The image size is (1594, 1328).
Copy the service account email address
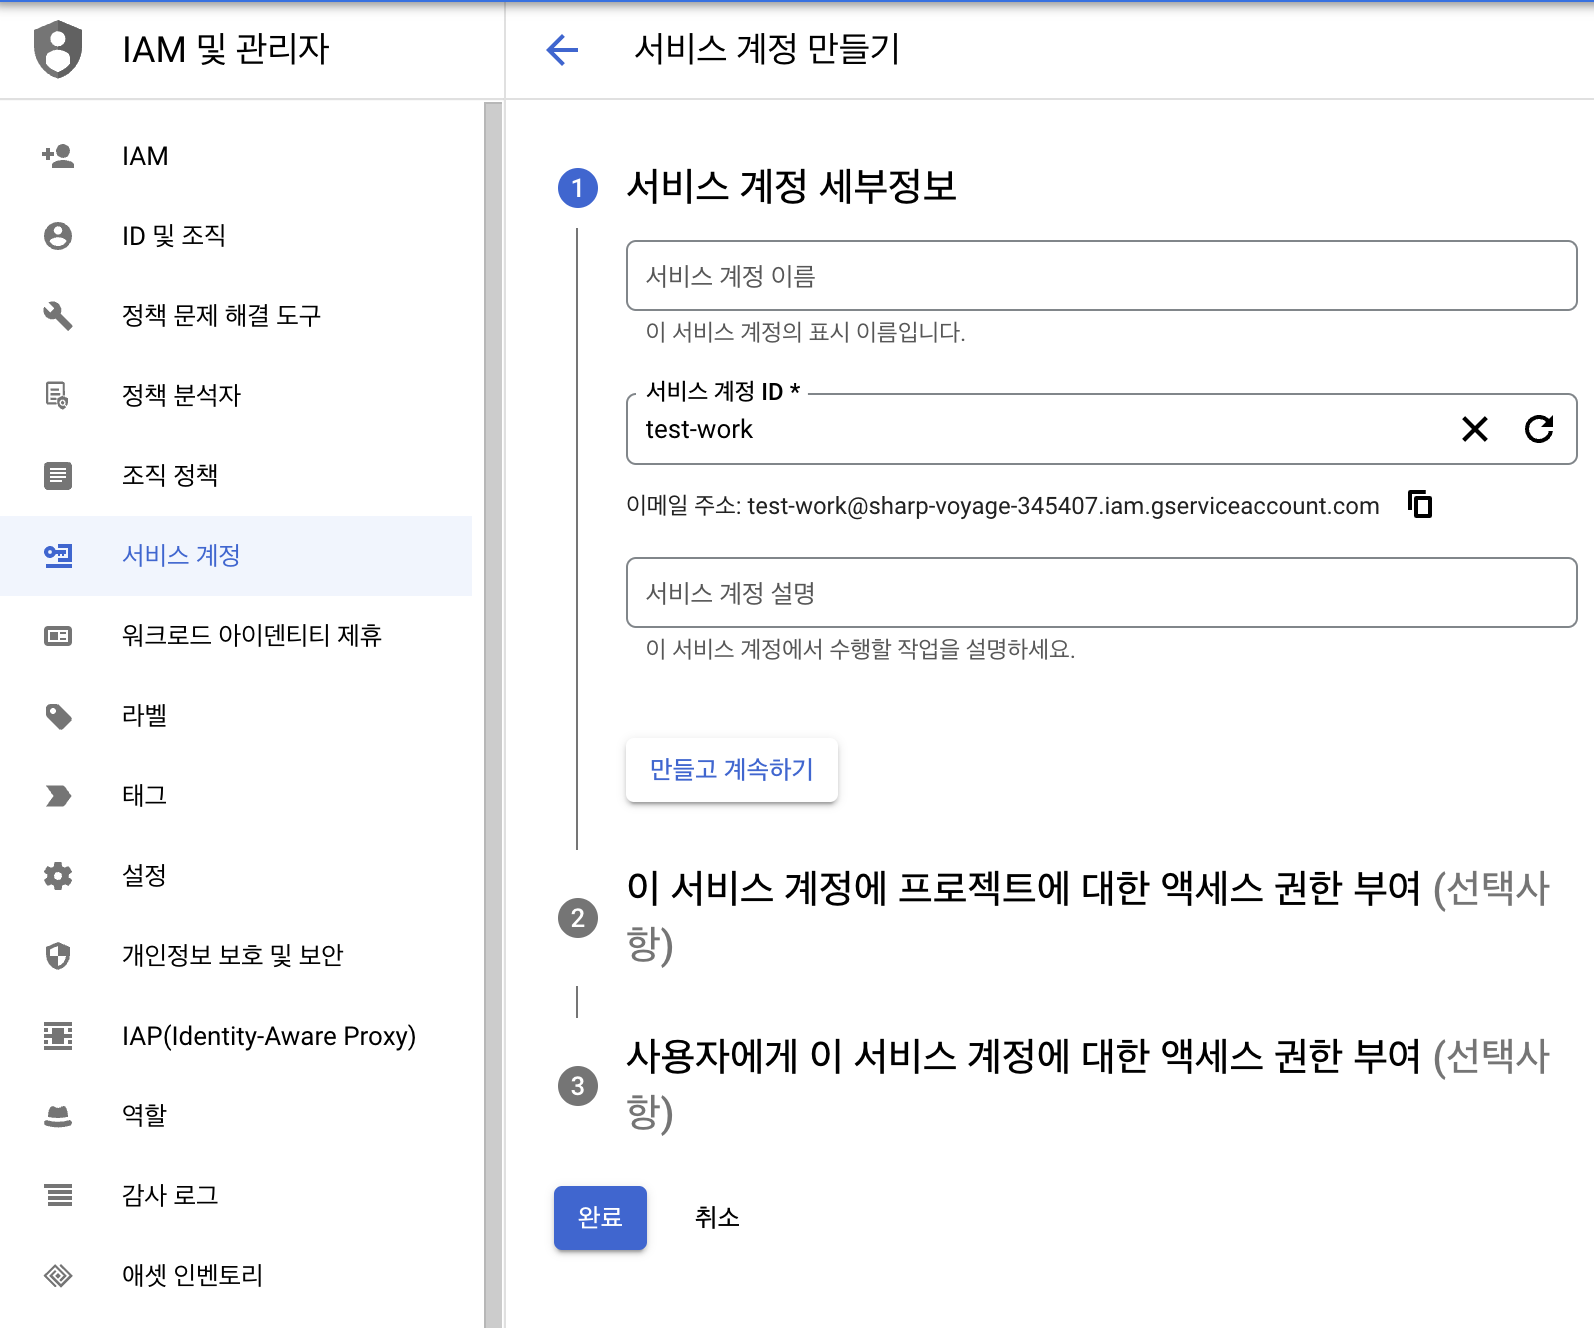pos(1419,504)
